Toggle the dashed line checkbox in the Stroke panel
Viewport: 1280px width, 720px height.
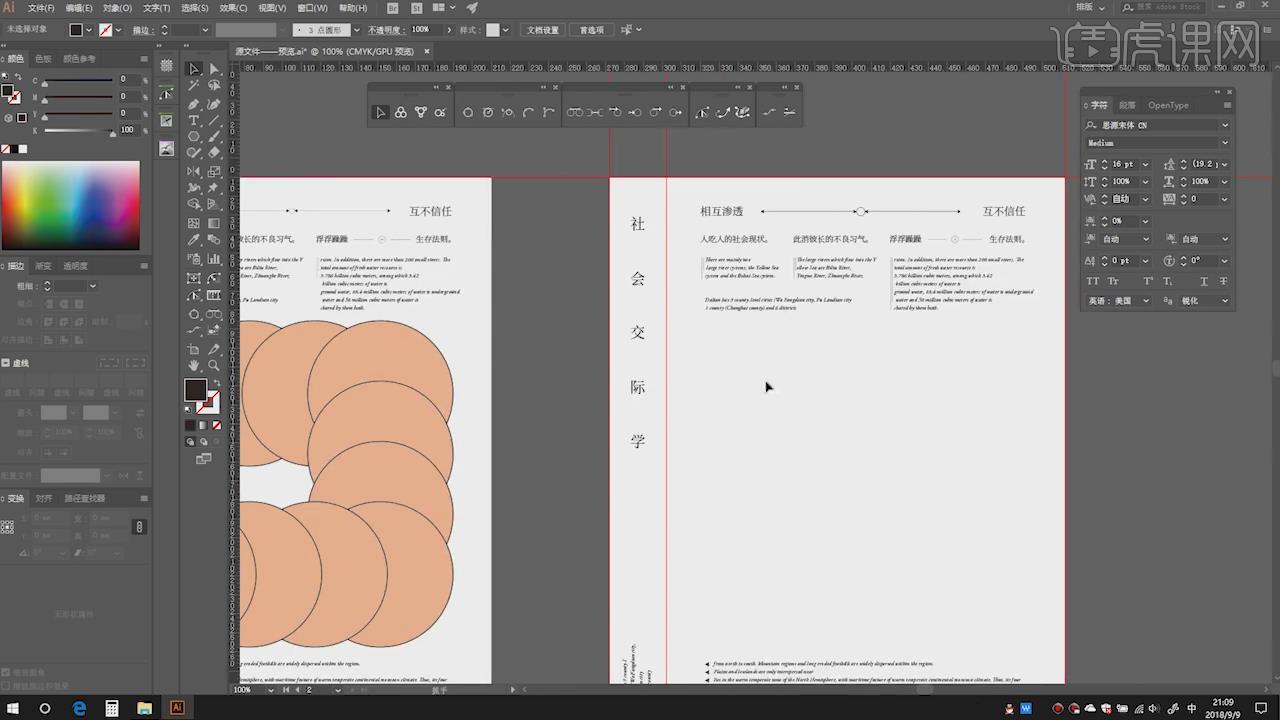(x=6, y=363)
